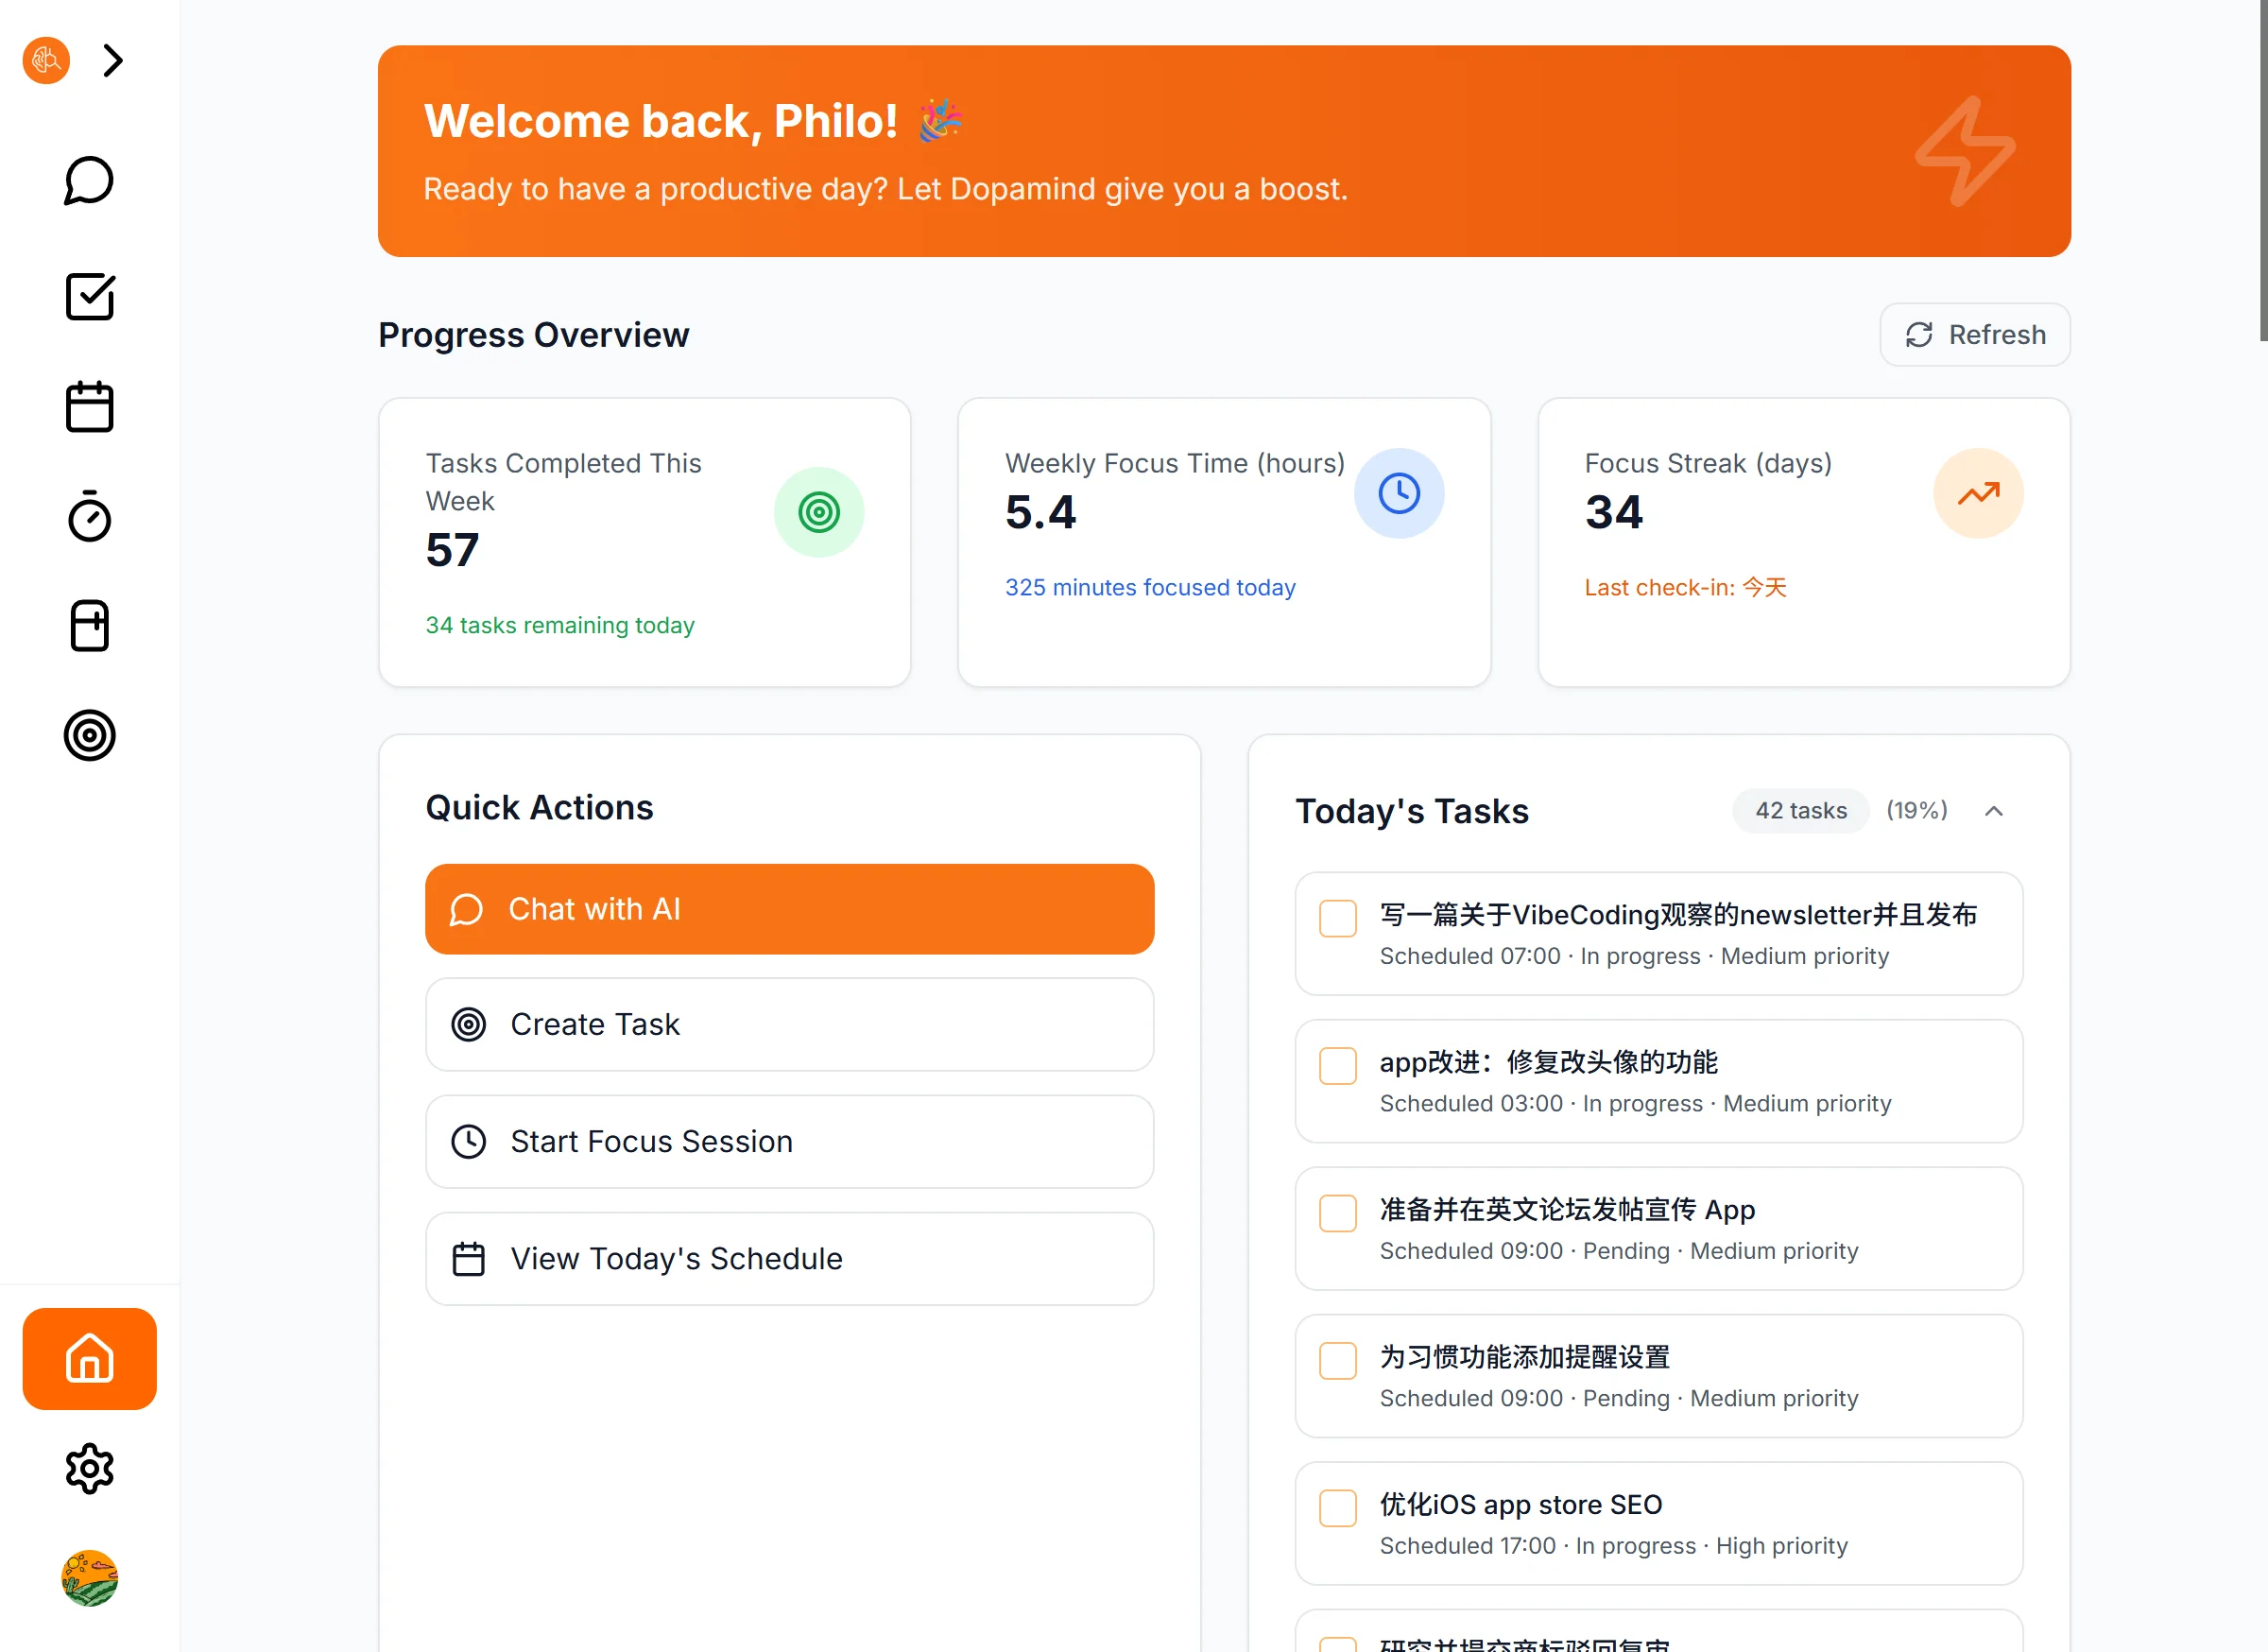
Task: Open the focus timer sidebar icon
Action: (x=89, y=516)
